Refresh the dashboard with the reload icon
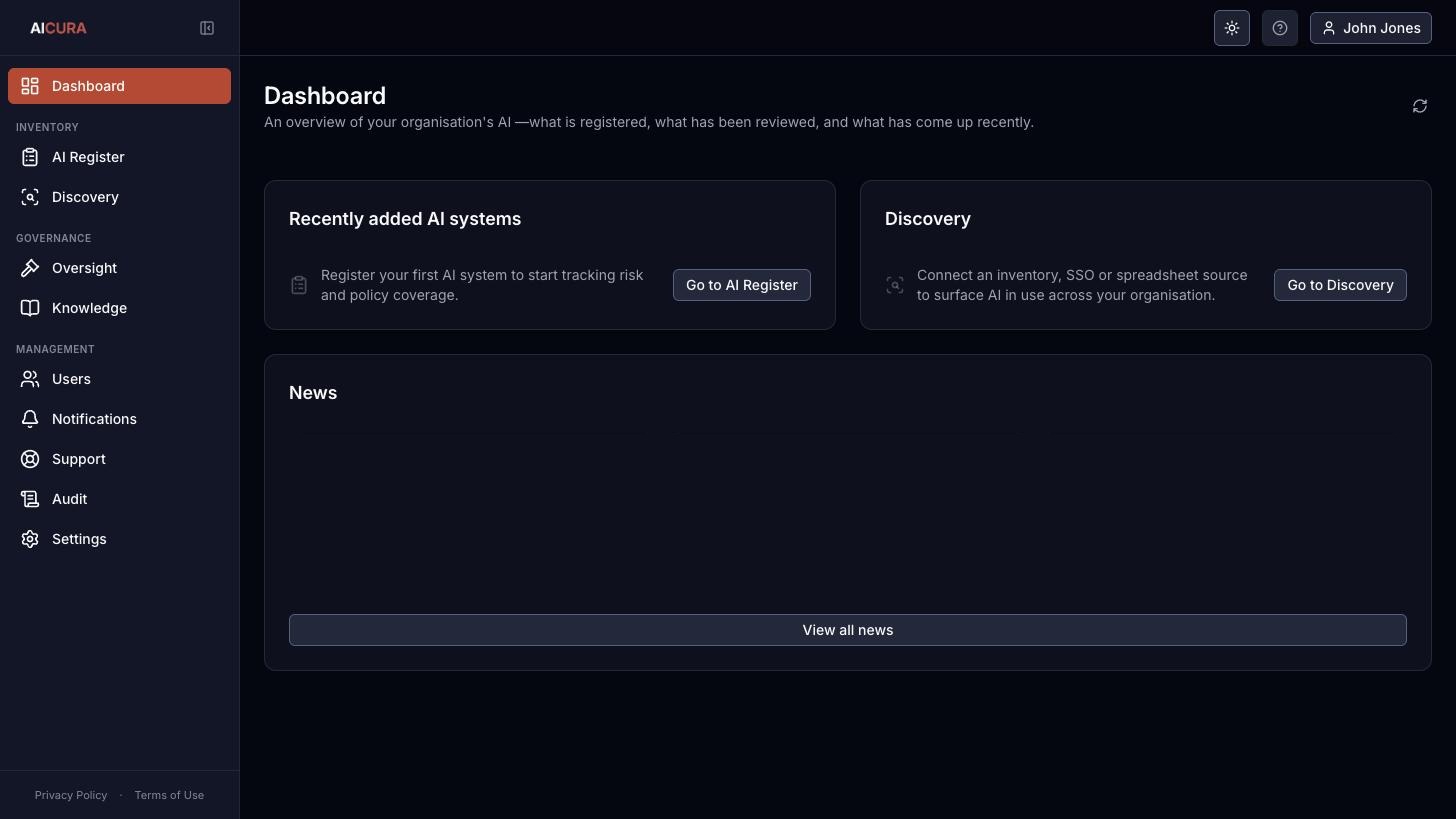 (1420, 106)
